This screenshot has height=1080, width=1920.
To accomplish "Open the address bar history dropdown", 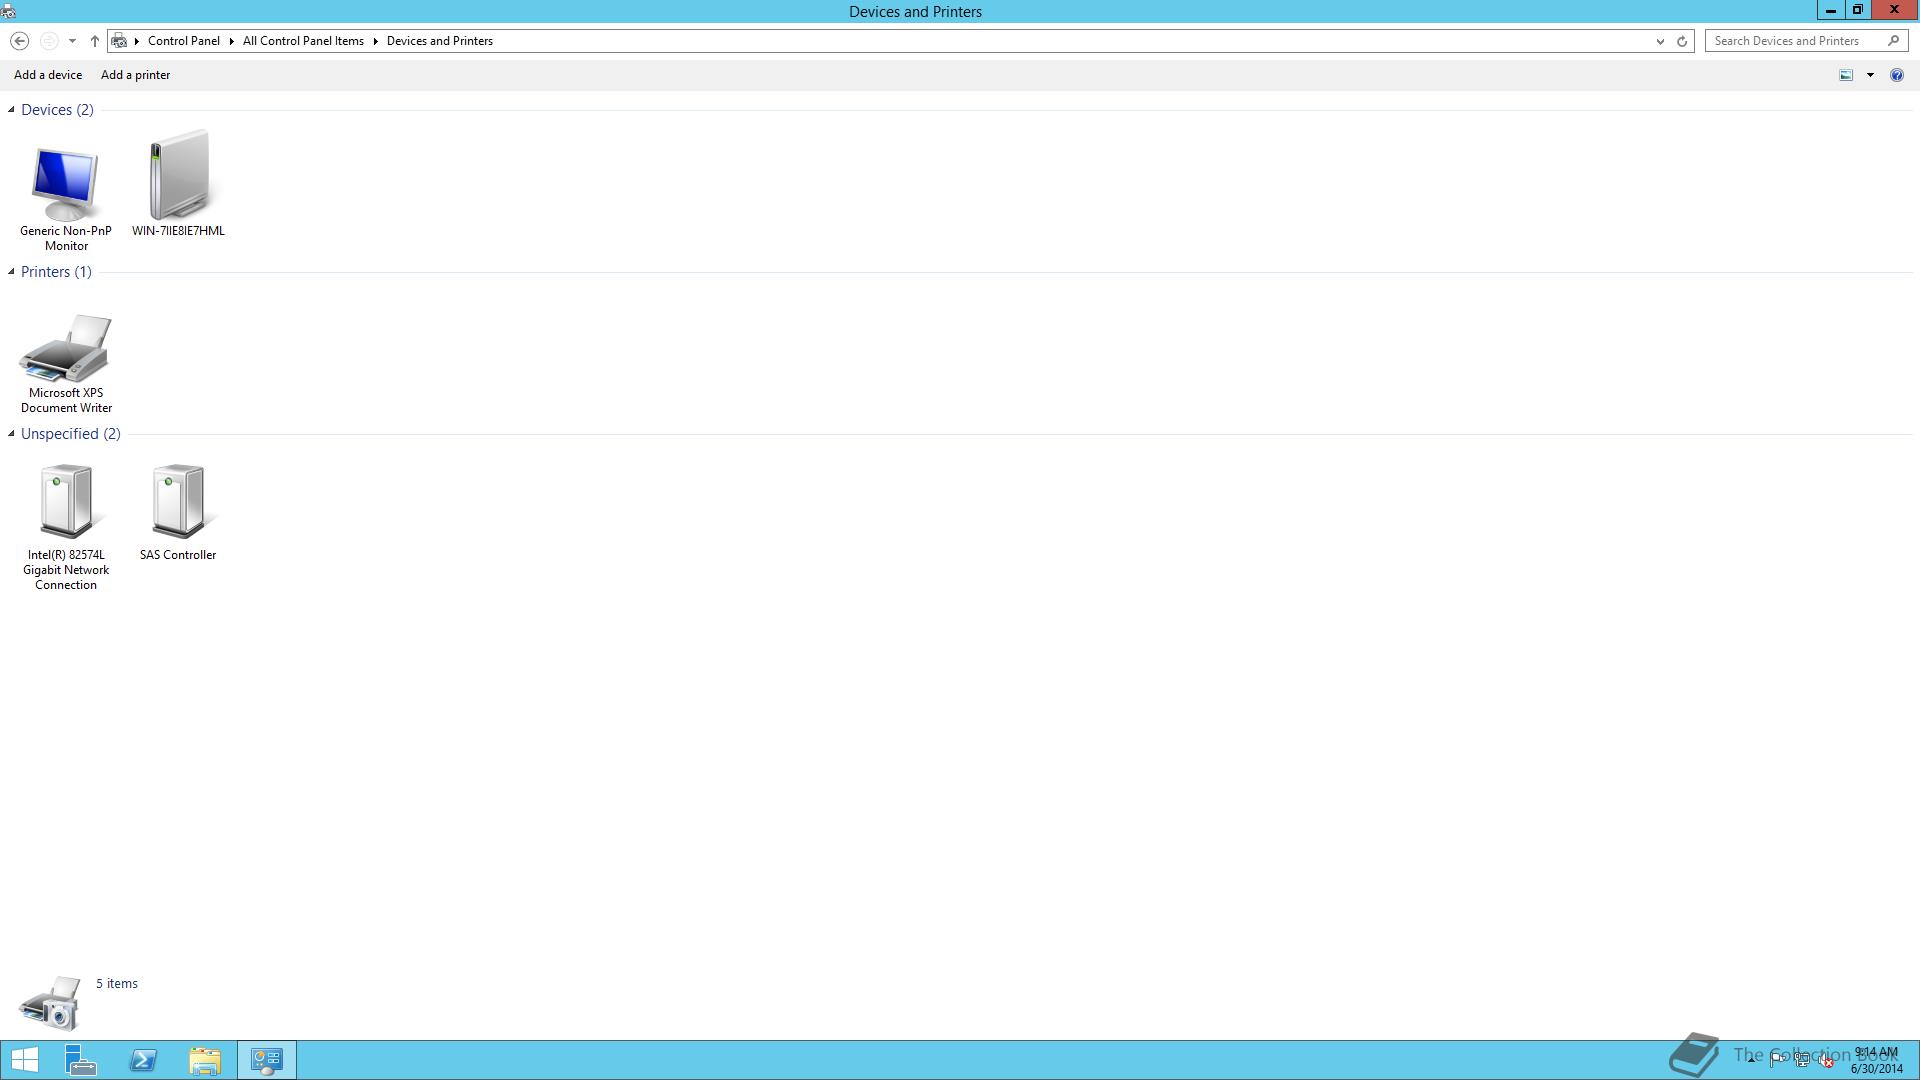I will click(1660, 41).
